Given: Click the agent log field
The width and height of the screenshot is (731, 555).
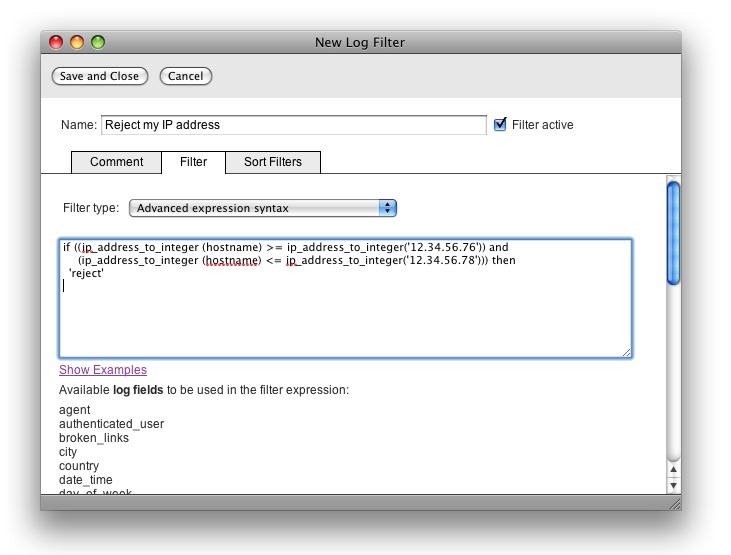Looking at the screenshot, I should [x=75, y=410].
